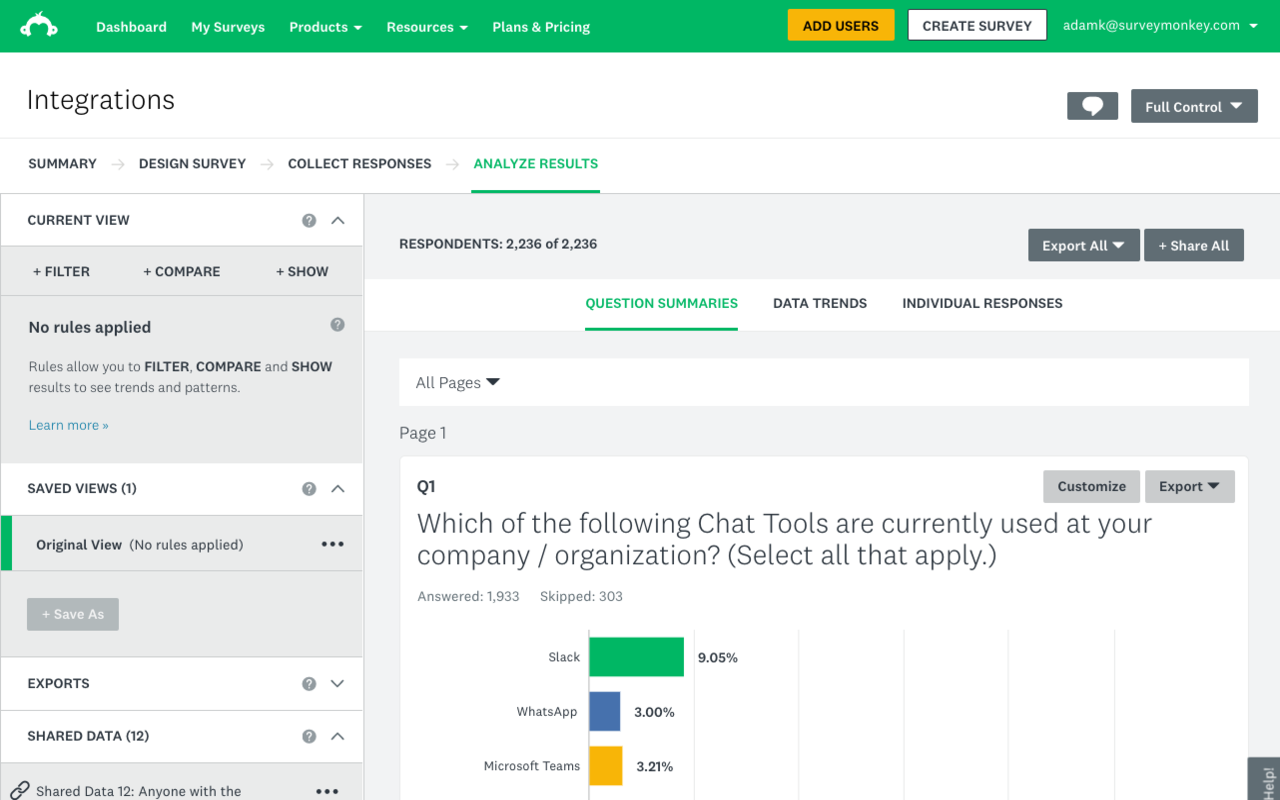
Task: Click the help icon next to No rules applied
Action: [337, 324]
